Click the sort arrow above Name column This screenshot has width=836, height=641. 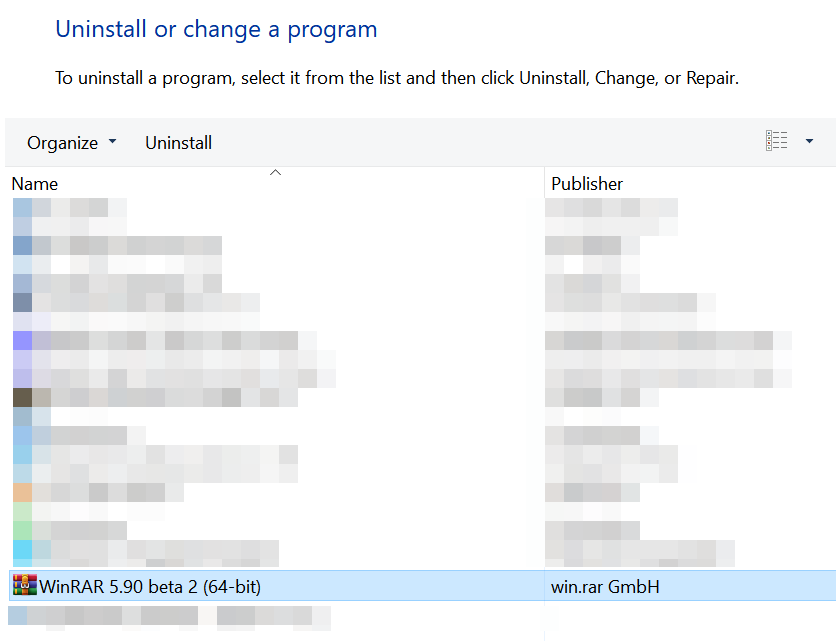(x=276, y=173)
